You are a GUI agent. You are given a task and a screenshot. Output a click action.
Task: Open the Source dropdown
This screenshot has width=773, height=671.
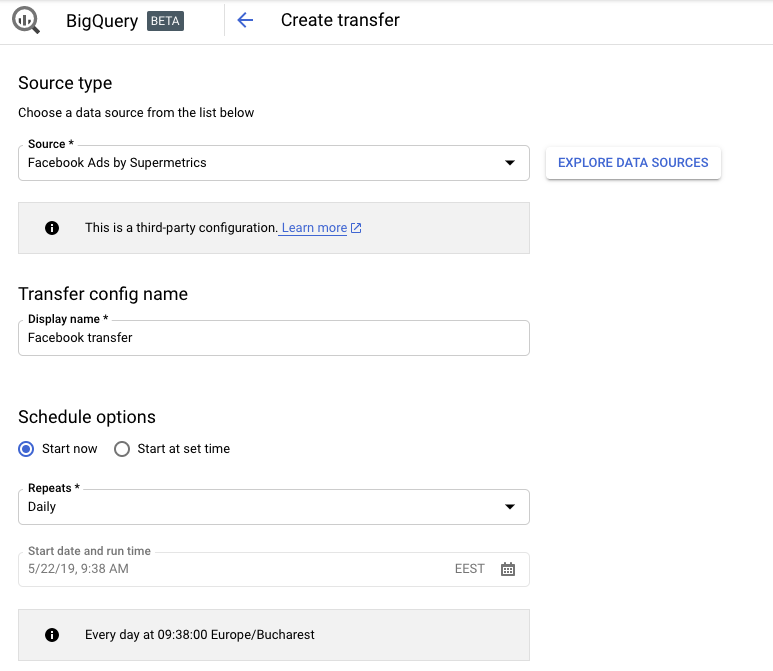pos(274,163)
